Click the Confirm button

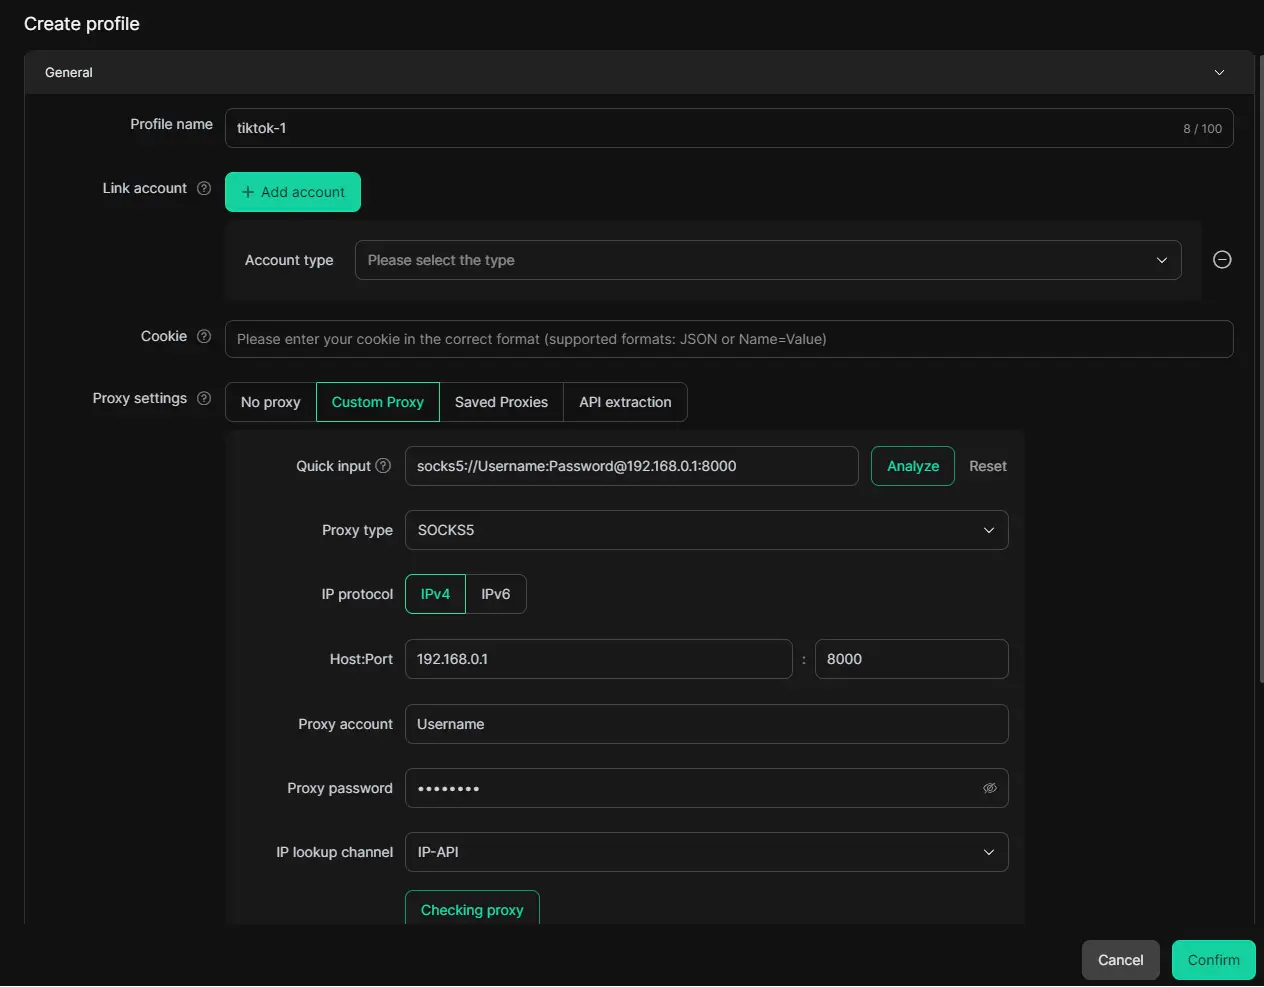(x=1213, y=960)
